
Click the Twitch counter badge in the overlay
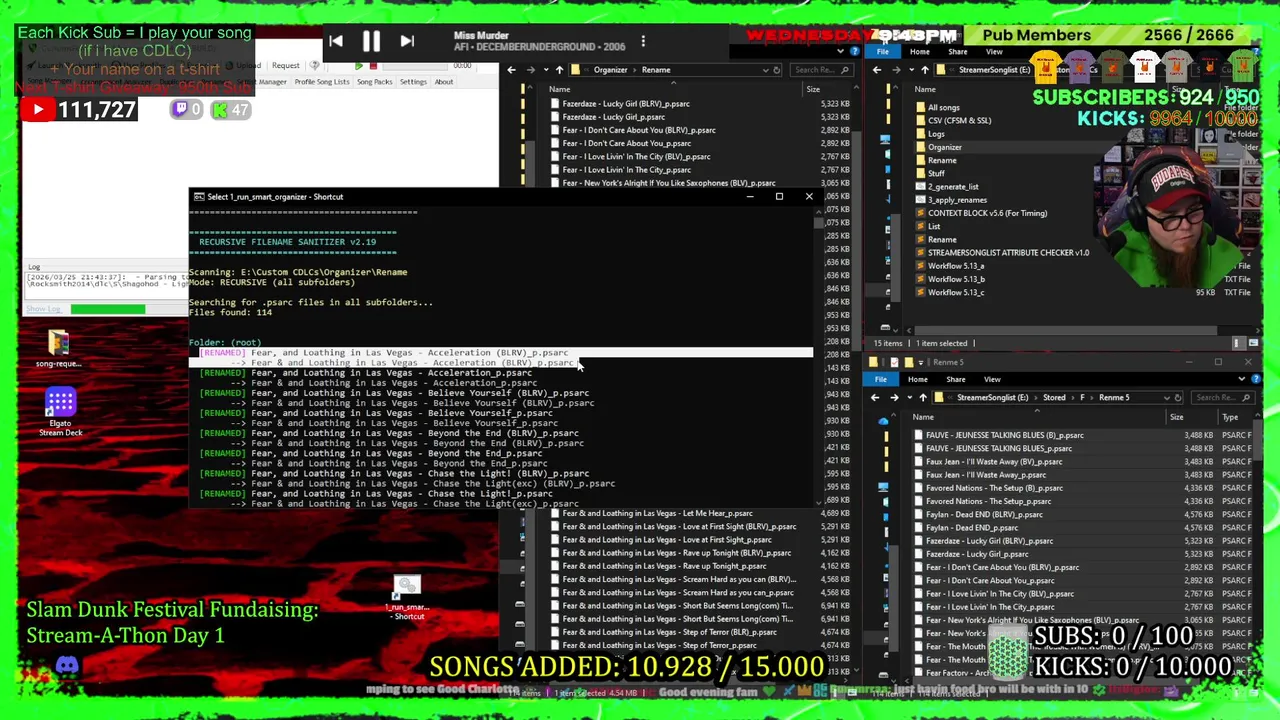coord(186,110)
